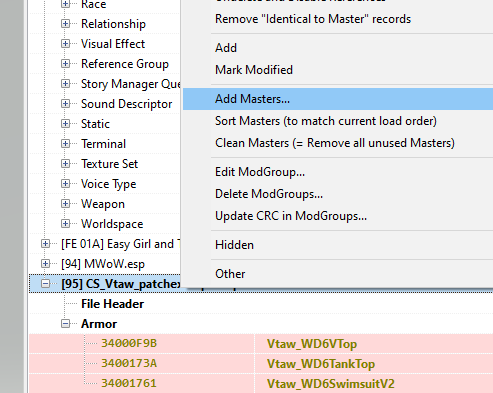Select the Sound Descriptor label
The width and height of the screenshot is (493, 393).
pos(127,104)
